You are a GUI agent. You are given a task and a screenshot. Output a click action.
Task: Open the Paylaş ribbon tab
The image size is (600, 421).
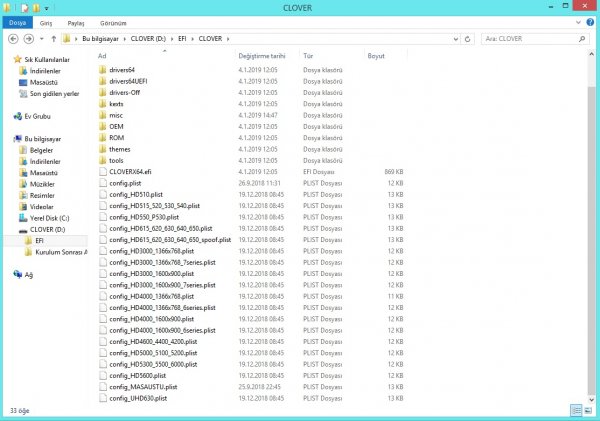click(x=76, y=20)
